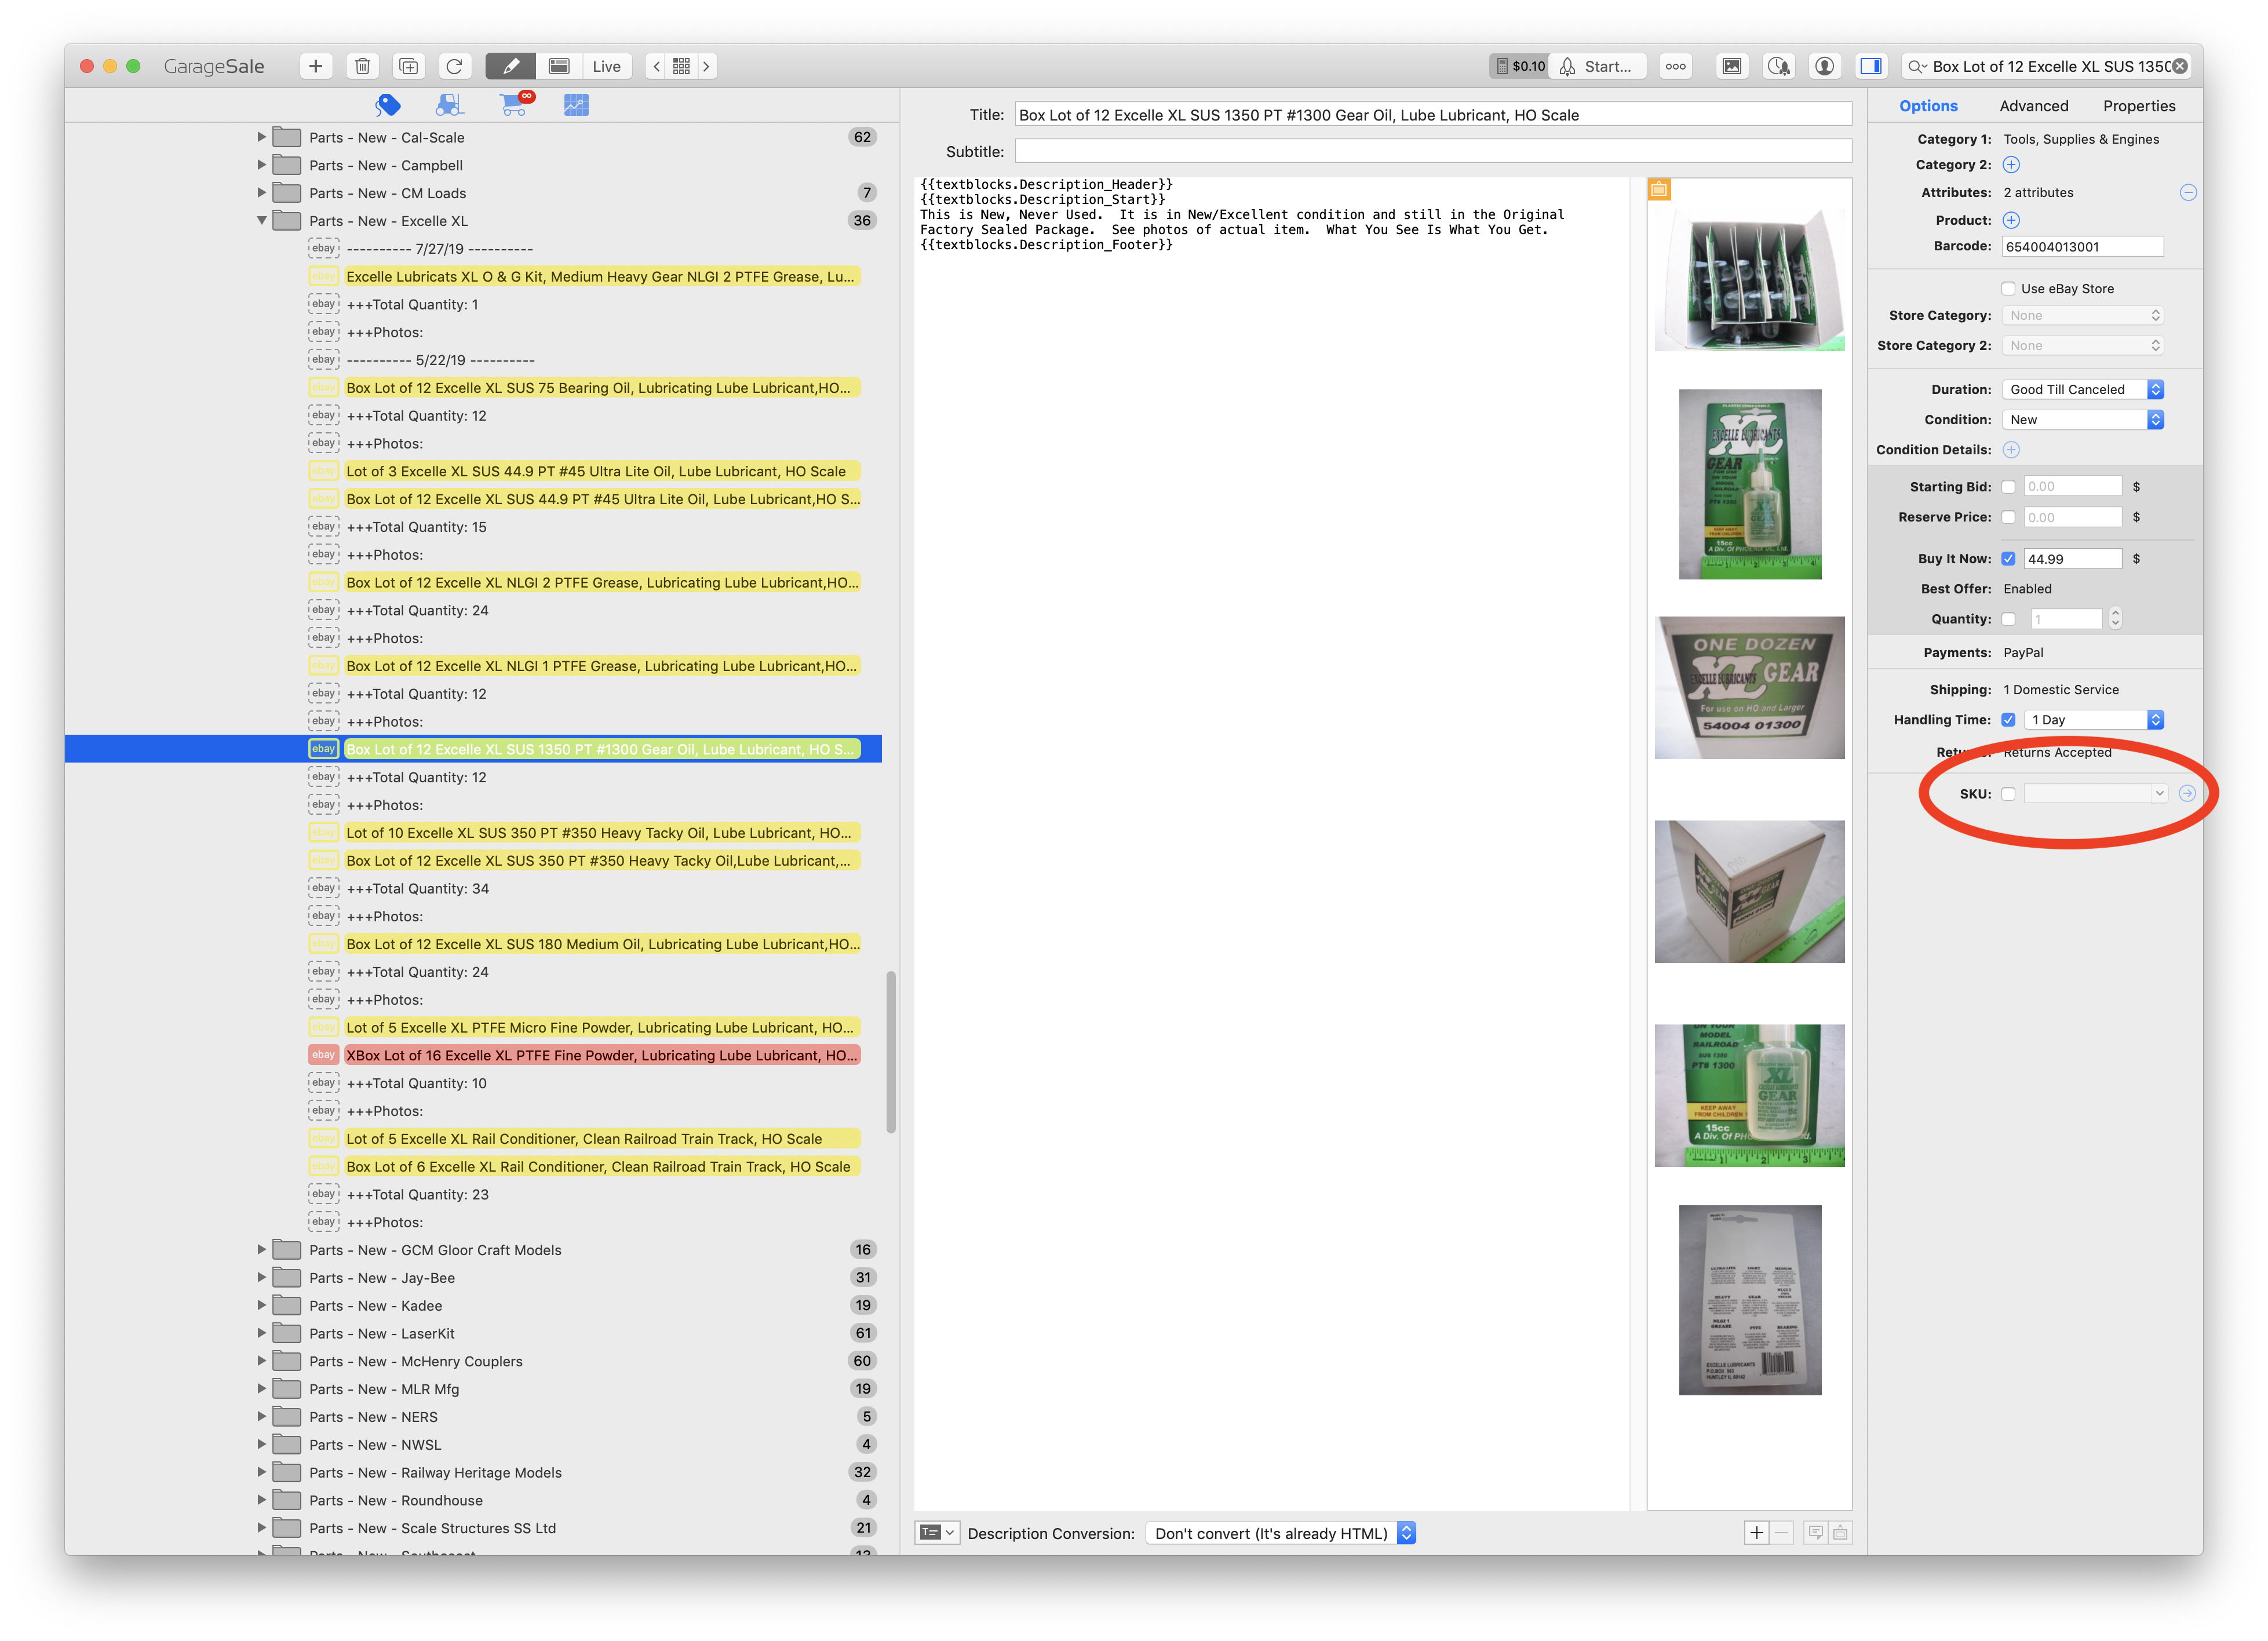This screenshot has height=1641, width=2268.
Task: Click the trash delete icon in toolbar
Action: pos(362,66)
